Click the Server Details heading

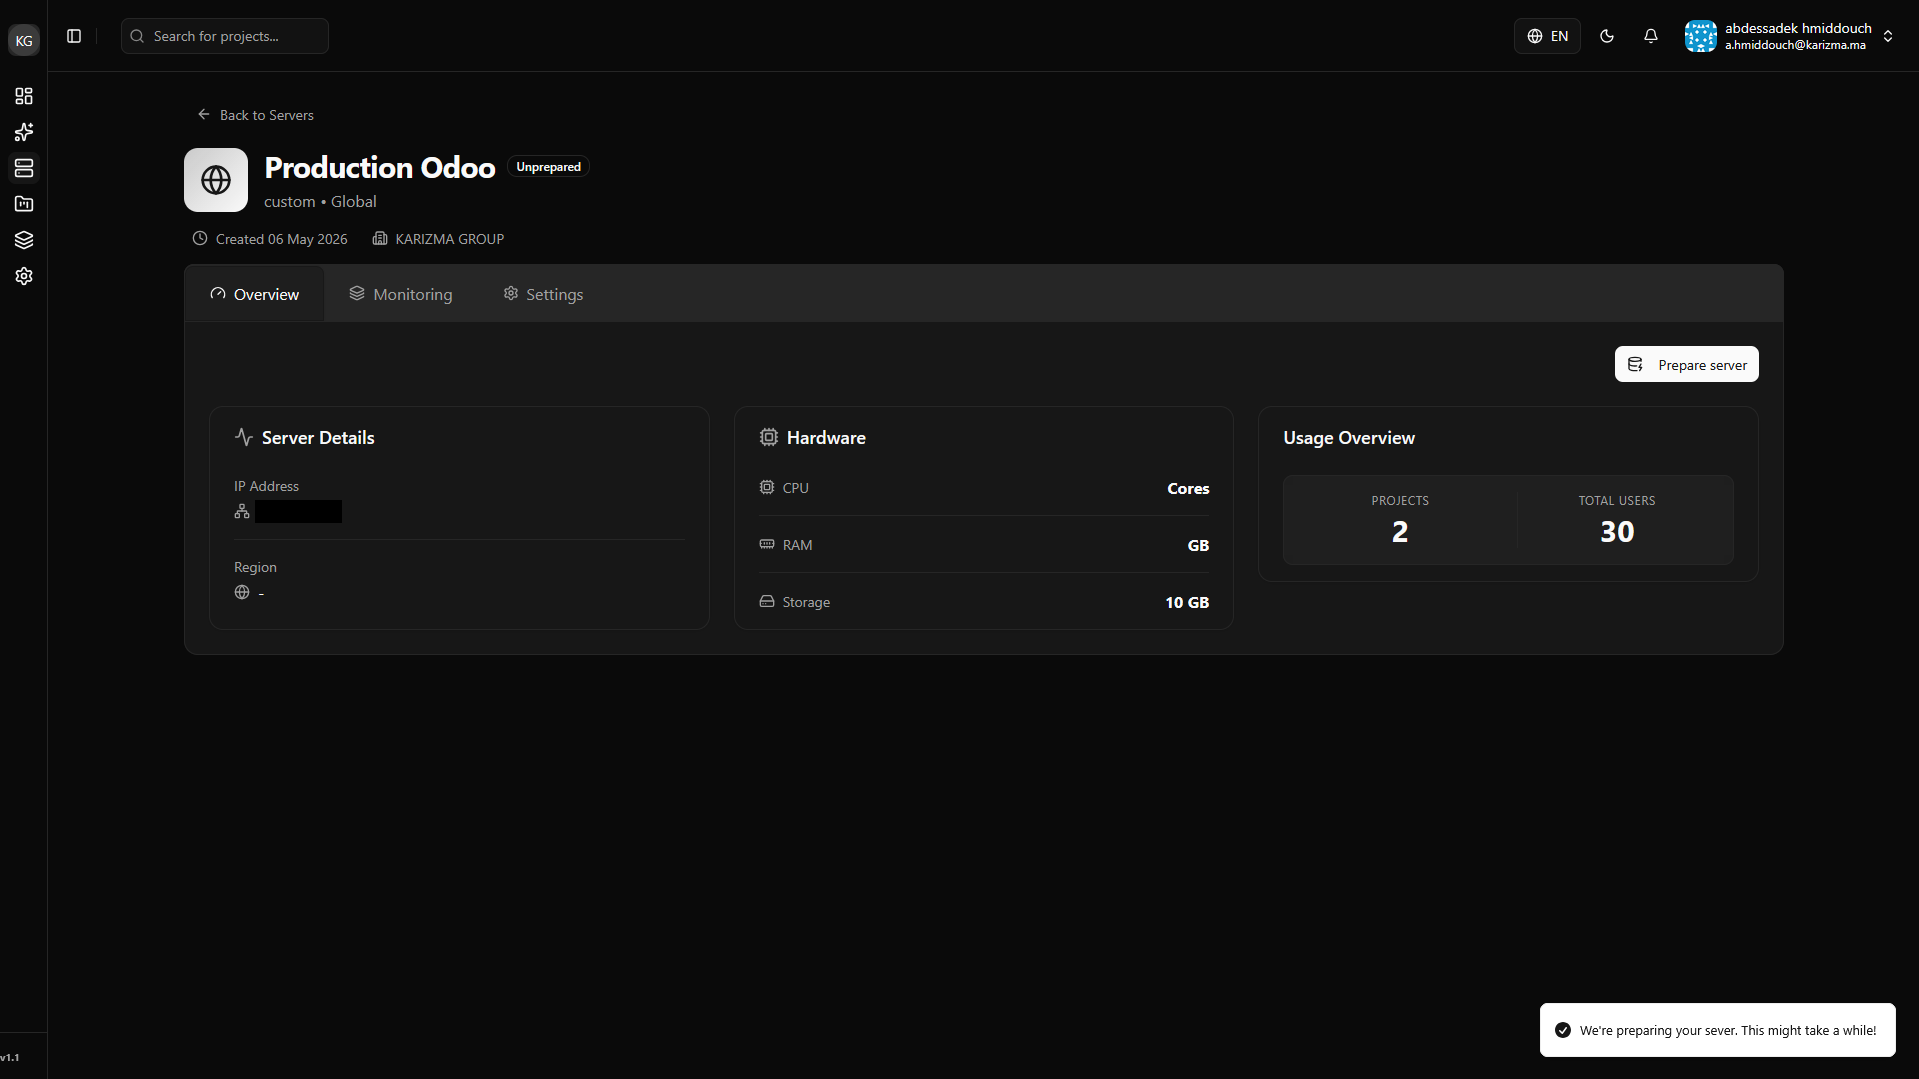pos(318,438)
